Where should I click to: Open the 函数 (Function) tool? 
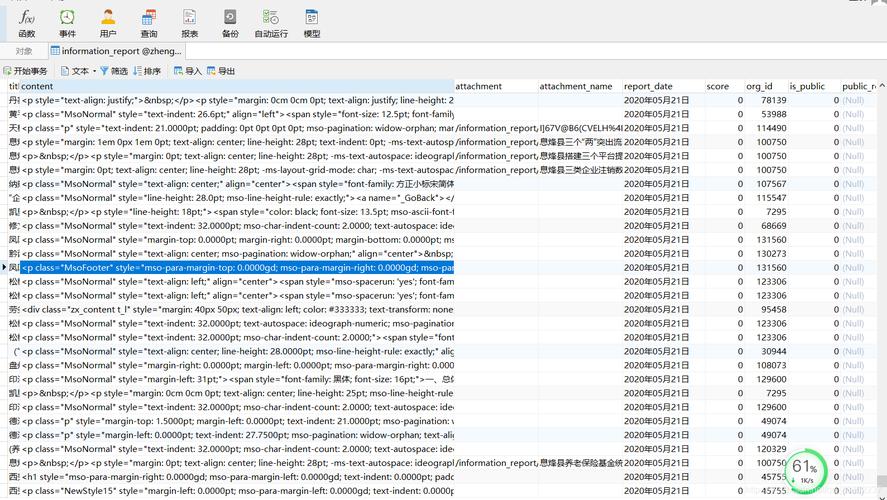pyautogui.click(x=27, y=24)
